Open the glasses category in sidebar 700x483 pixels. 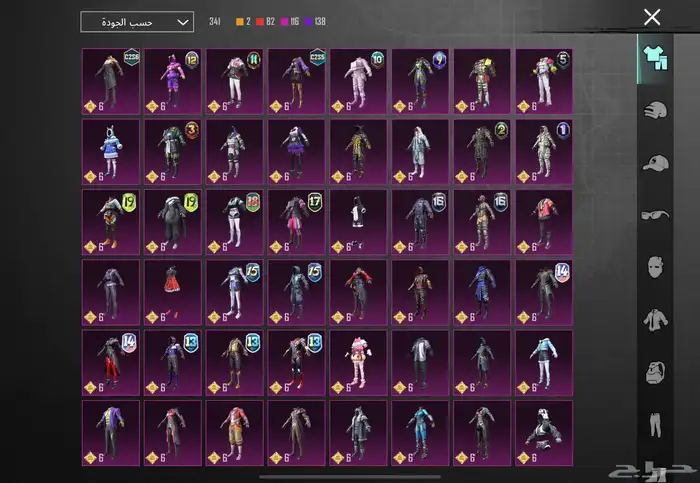[x=657, y=214]
